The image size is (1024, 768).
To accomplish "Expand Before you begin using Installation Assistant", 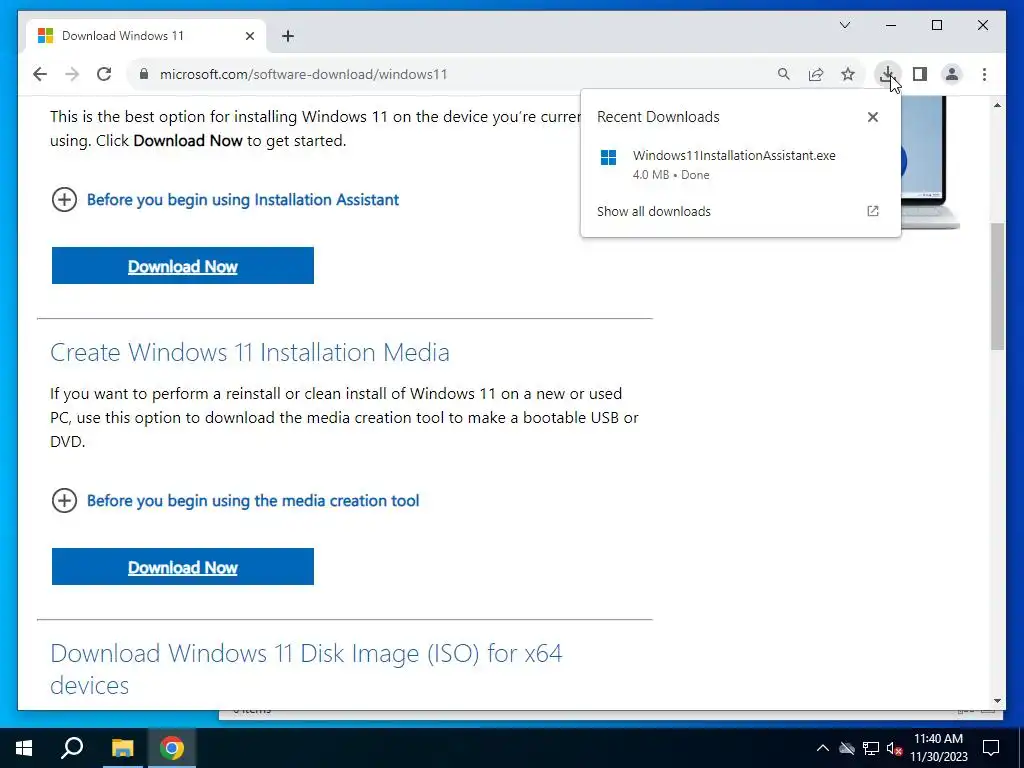I will (x=225, y=200).
